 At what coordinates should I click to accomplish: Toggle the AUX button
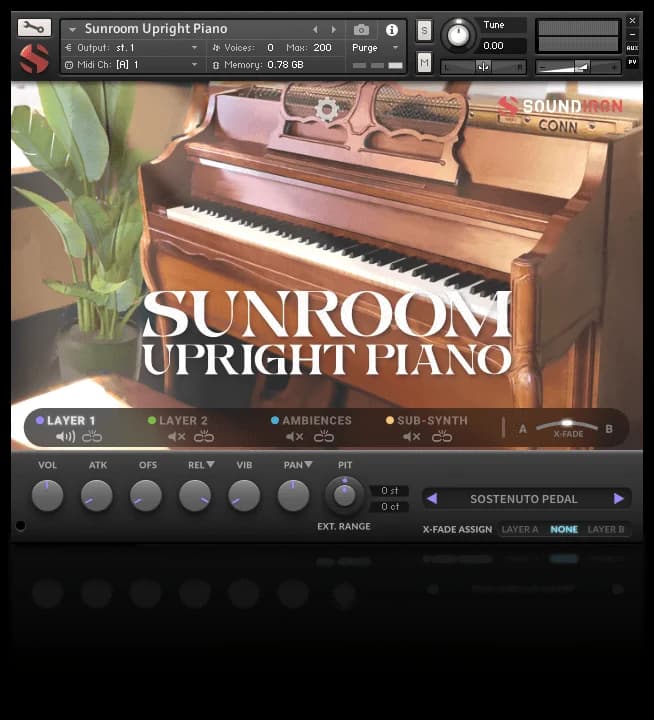[x=632, y=48]
